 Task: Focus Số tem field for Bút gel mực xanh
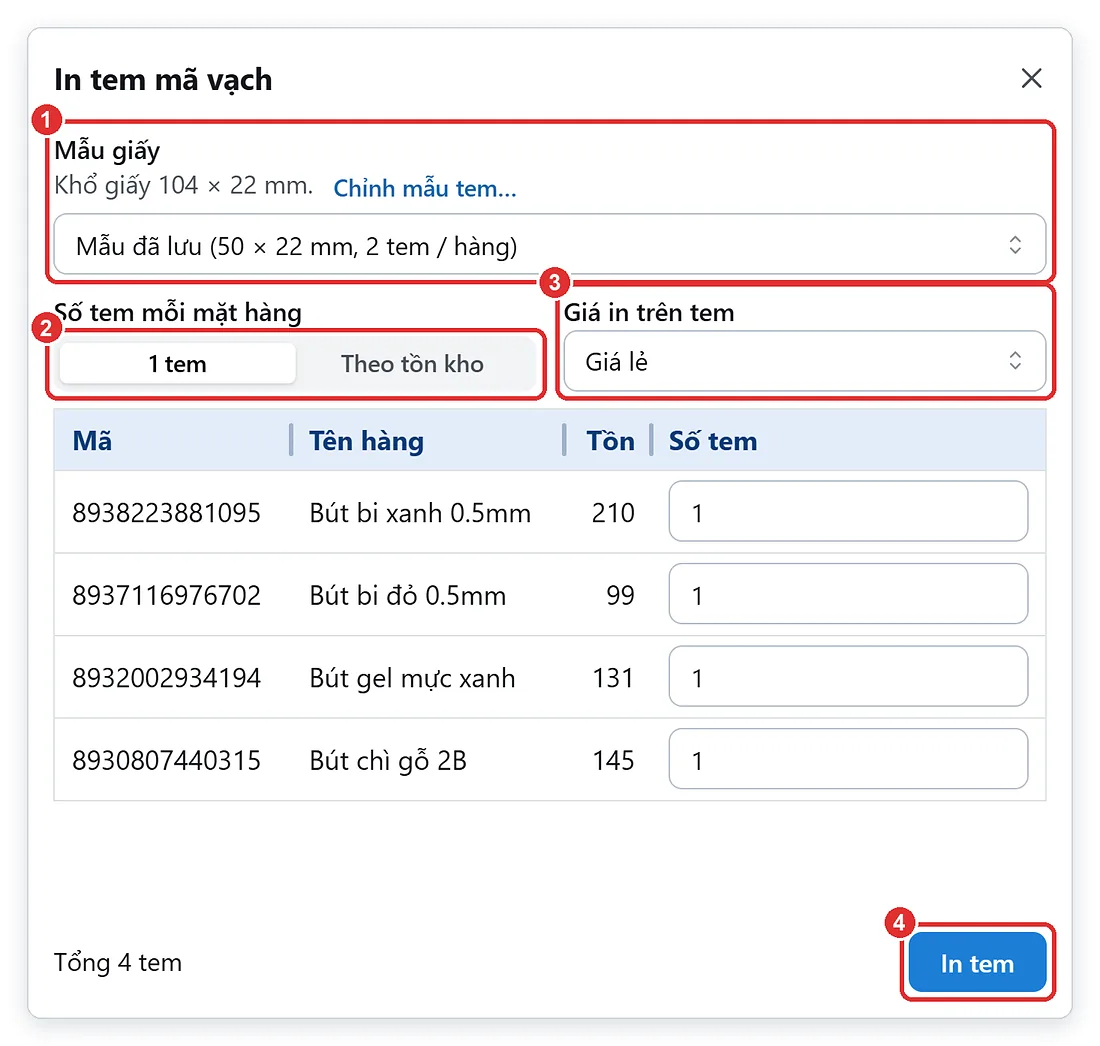848,676
